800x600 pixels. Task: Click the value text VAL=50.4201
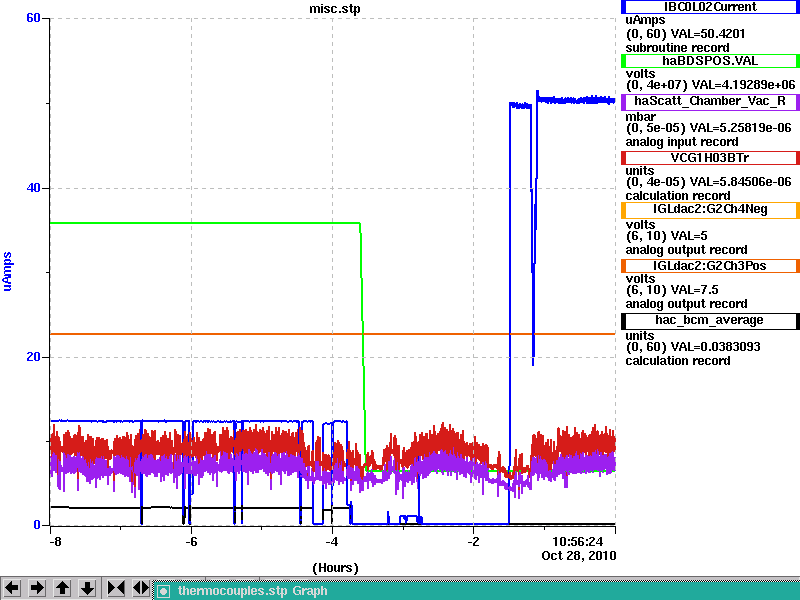708,34
